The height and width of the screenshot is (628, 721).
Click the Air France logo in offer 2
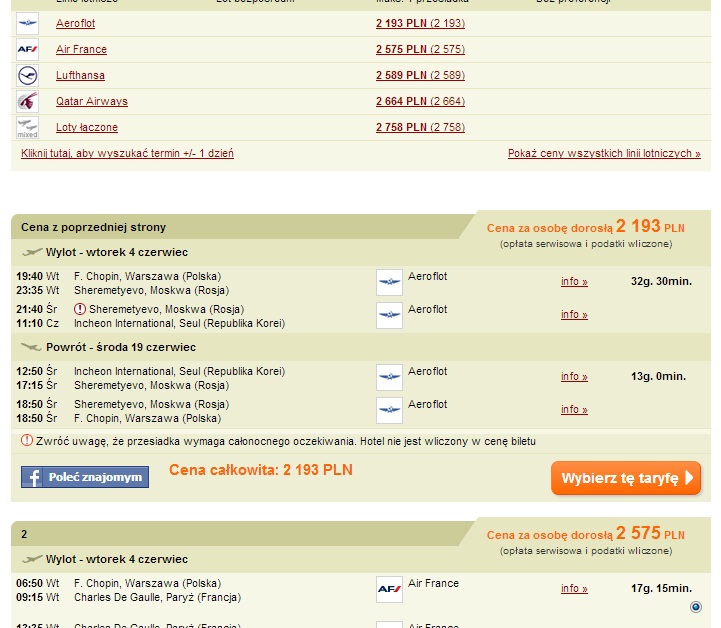point(389,589)
